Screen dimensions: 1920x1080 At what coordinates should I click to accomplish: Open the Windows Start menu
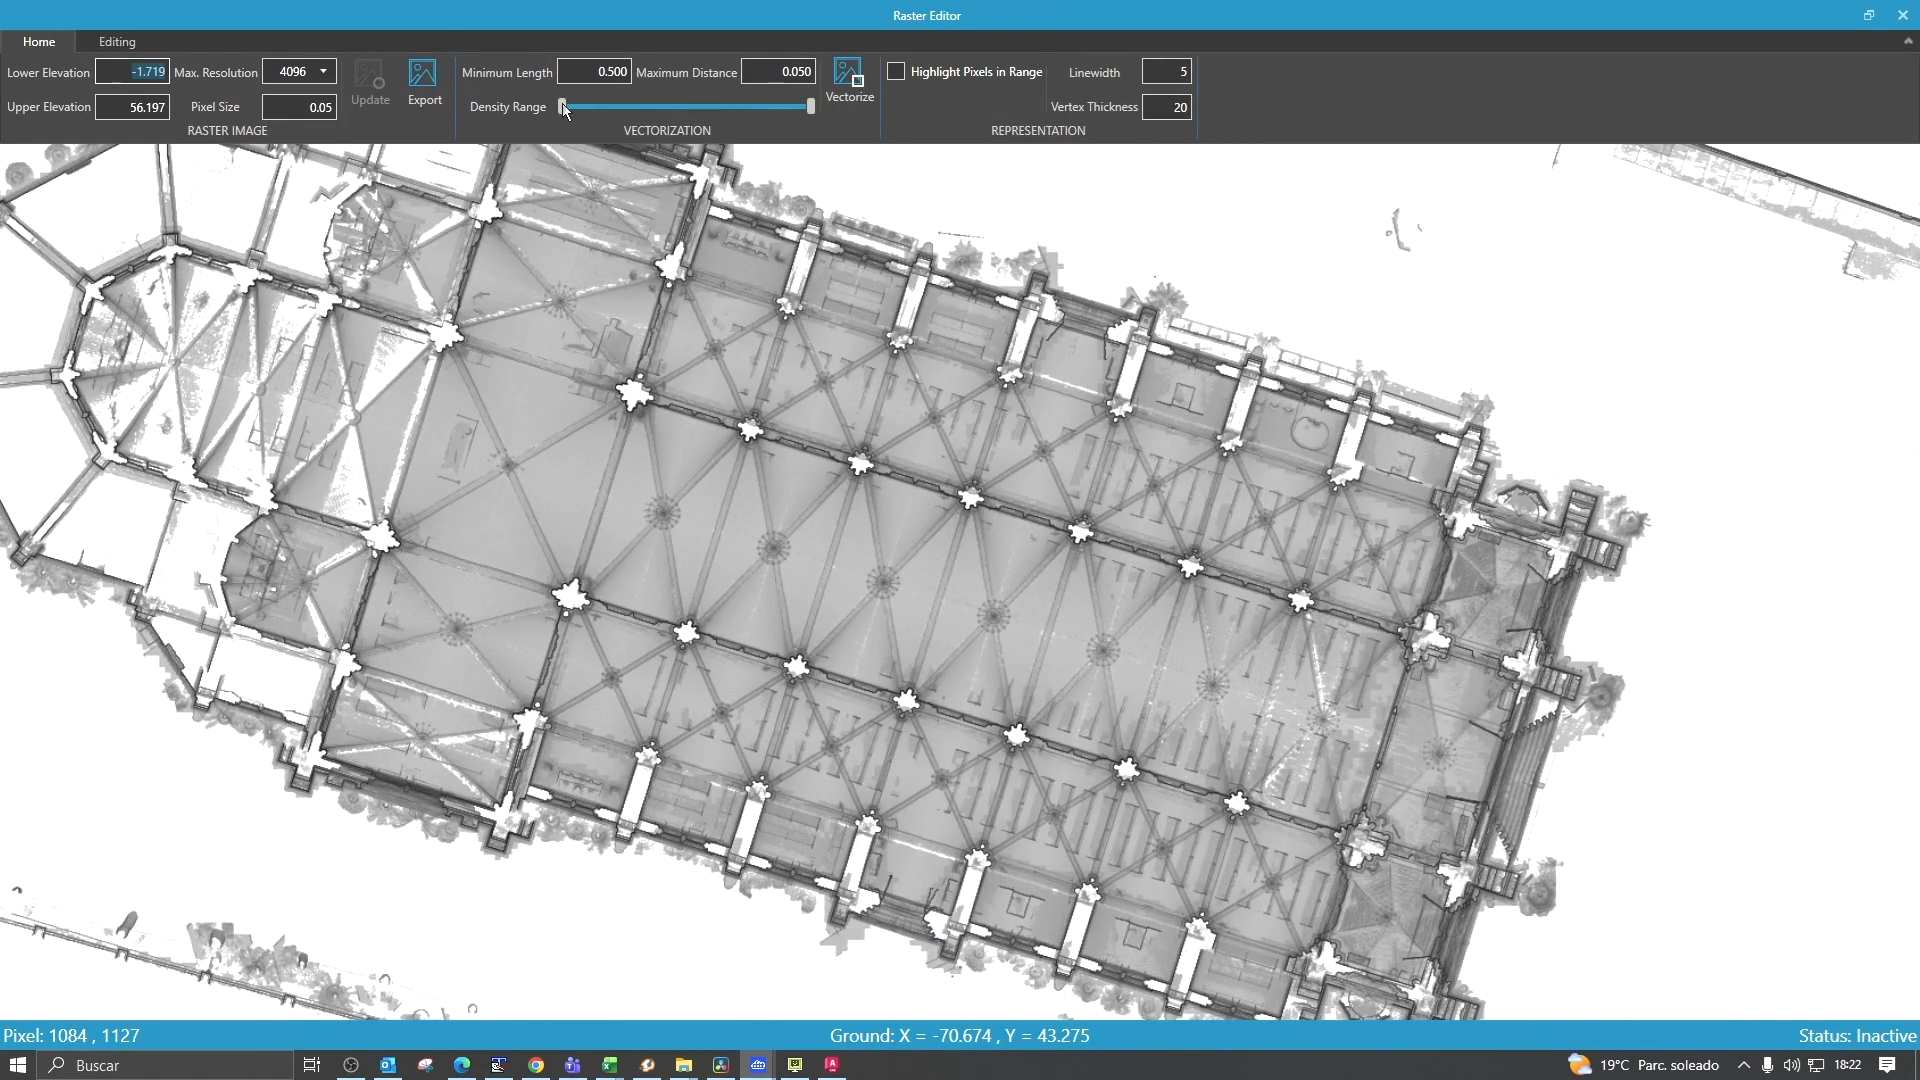17,1065
